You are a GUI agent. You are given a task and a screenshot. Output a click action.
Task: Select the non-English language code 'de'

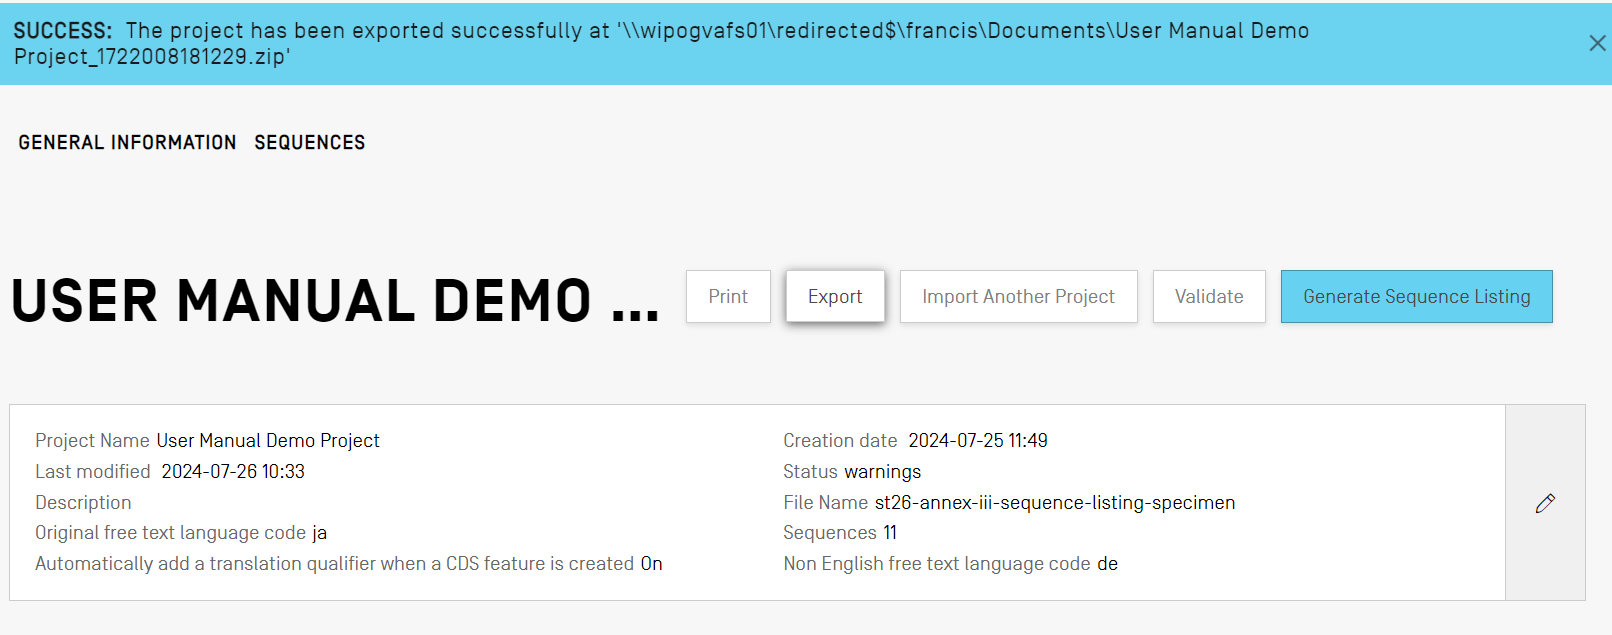pyautogui.click(x=1107, y=564)
